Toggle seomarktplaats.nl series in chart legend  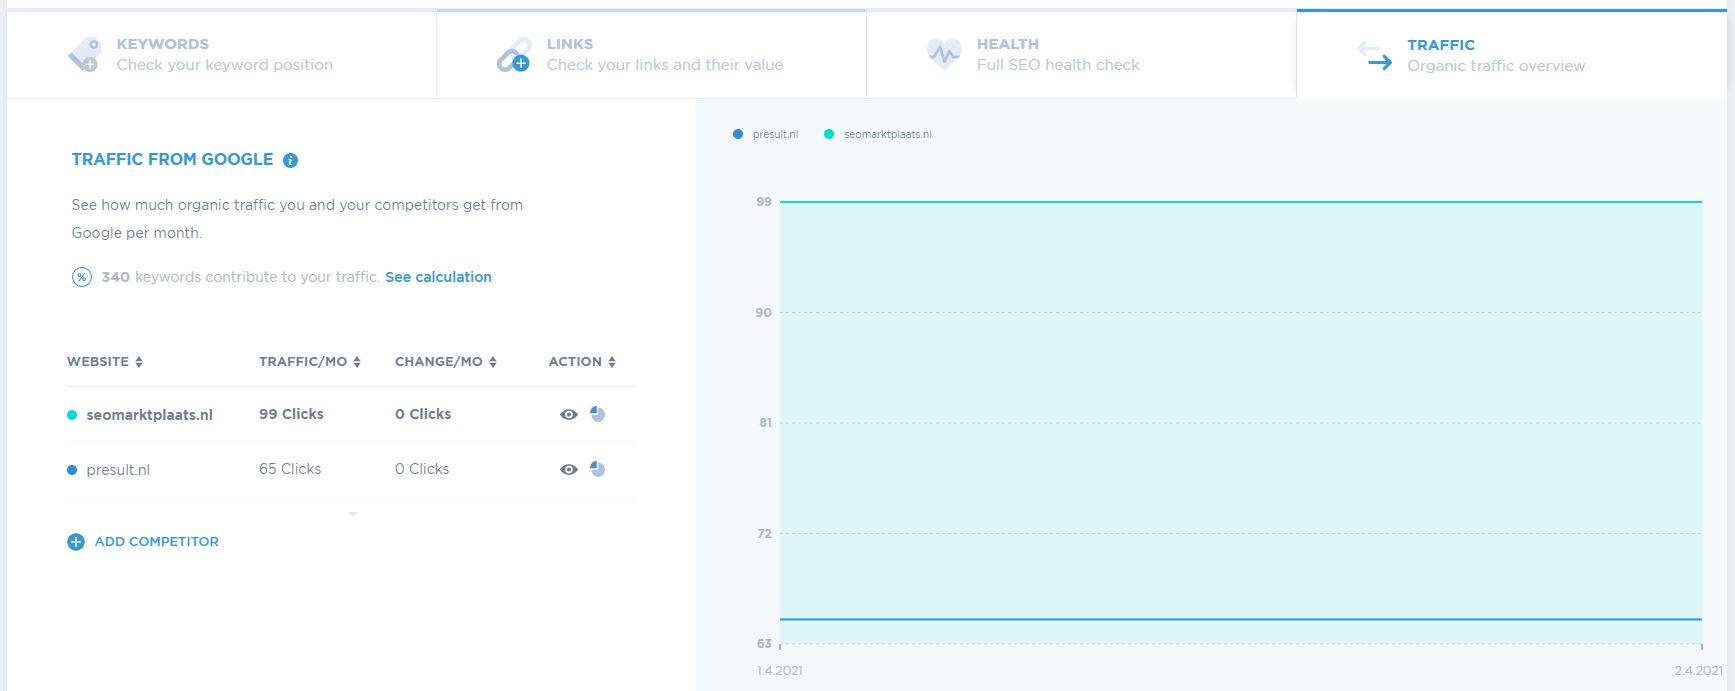tap(878, 134)
